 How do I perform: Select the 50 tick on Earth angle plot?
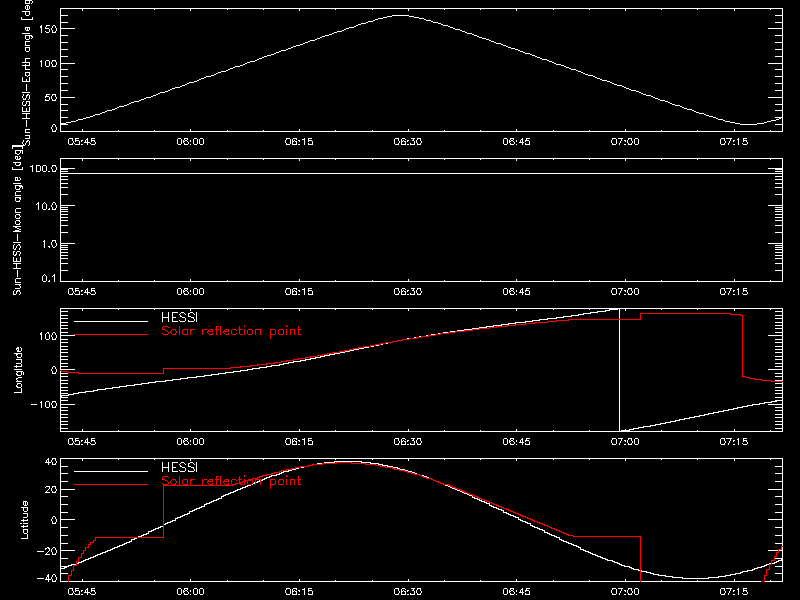coord(51,98)
